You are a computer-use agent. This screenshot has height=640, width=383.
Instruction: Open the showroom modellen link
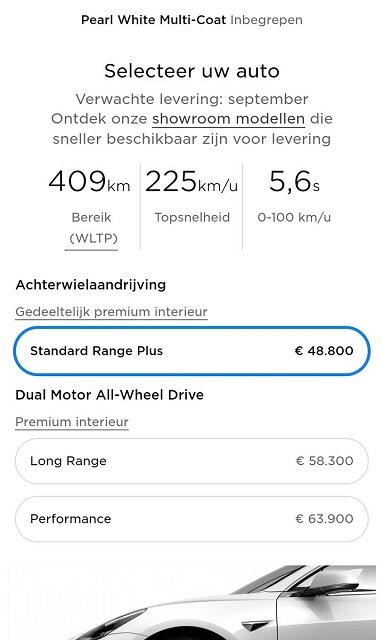(x=229, y=119)
